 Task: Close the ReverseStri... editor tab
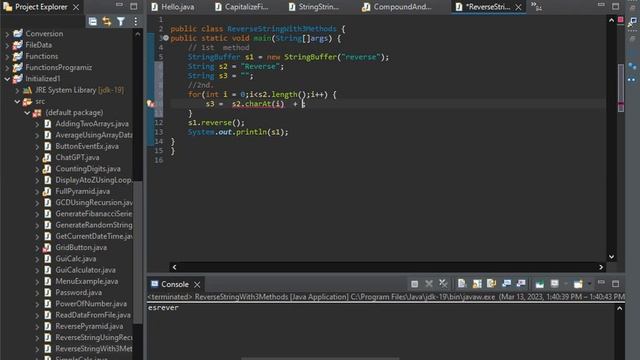(518, 7)
